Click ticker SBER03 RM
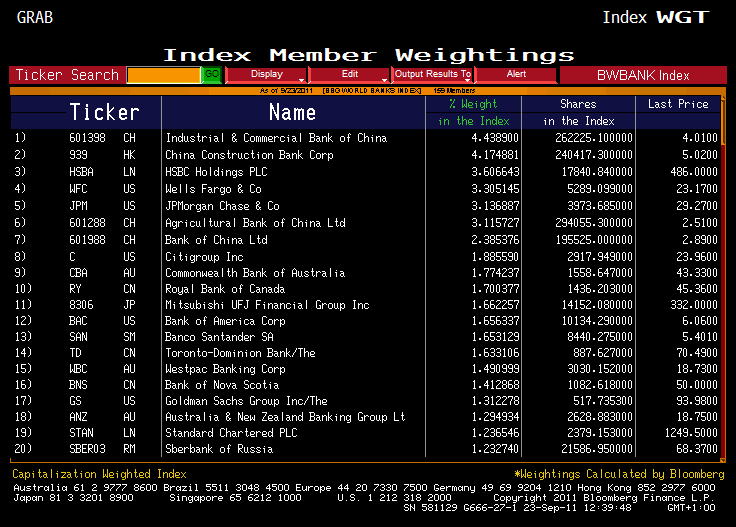 (x=102, y=449)
